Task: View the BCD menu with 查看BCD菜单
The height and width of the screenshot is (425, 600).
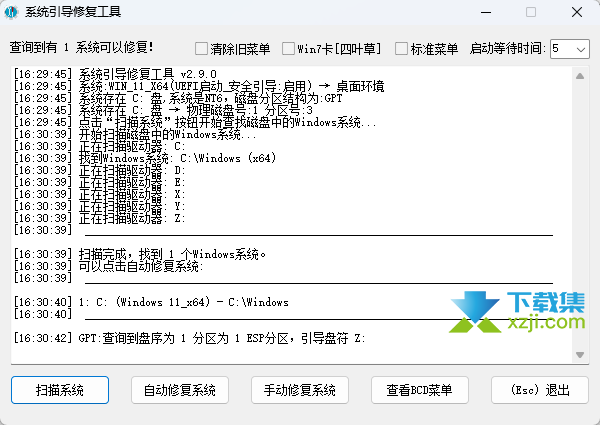Action: [419, 389]
